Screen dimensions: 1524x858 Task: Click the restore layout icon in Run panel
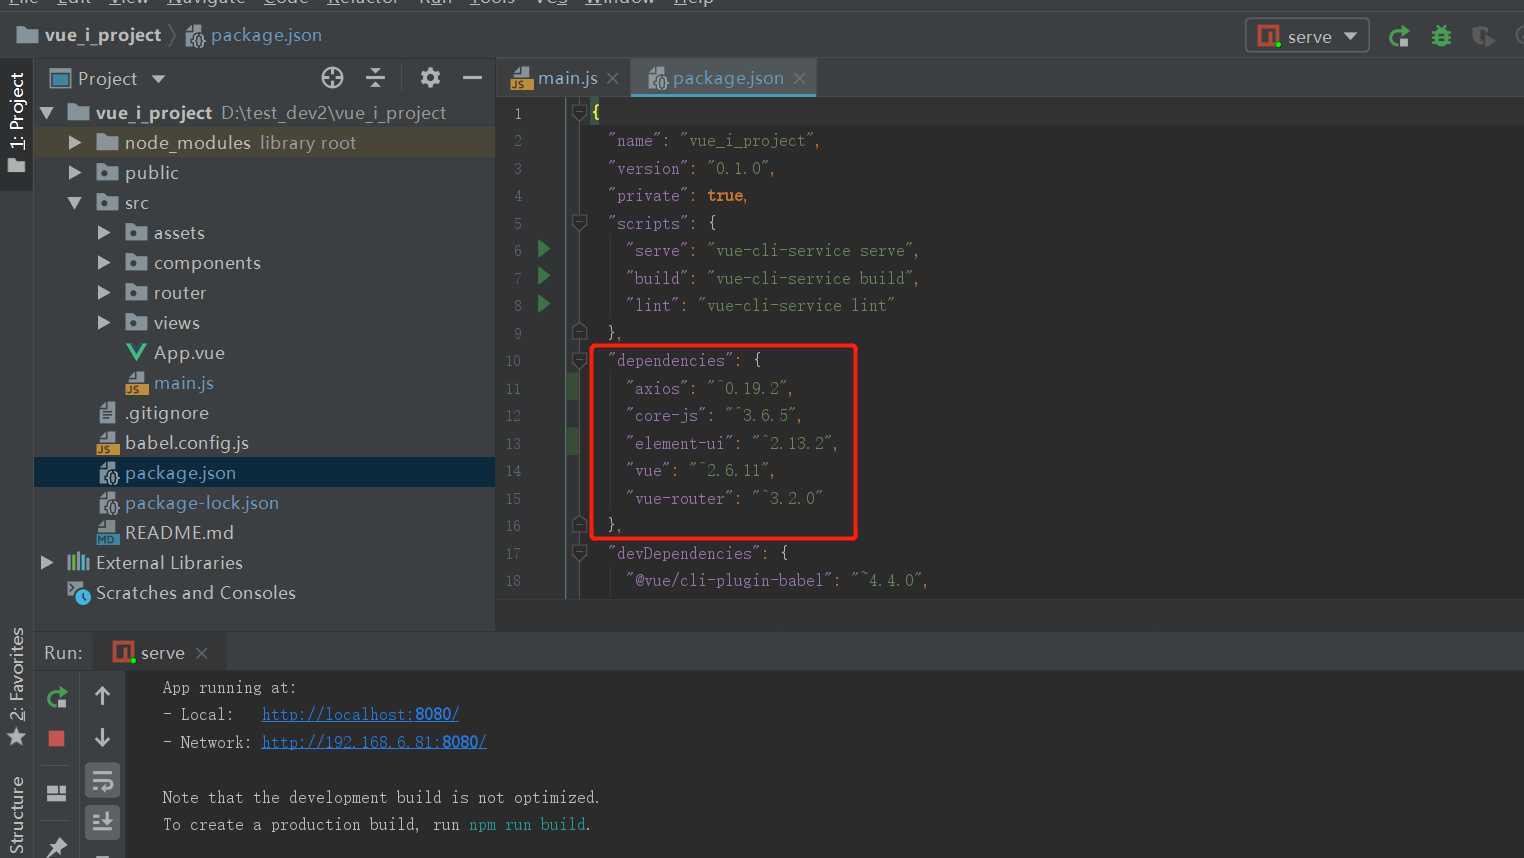57,793
